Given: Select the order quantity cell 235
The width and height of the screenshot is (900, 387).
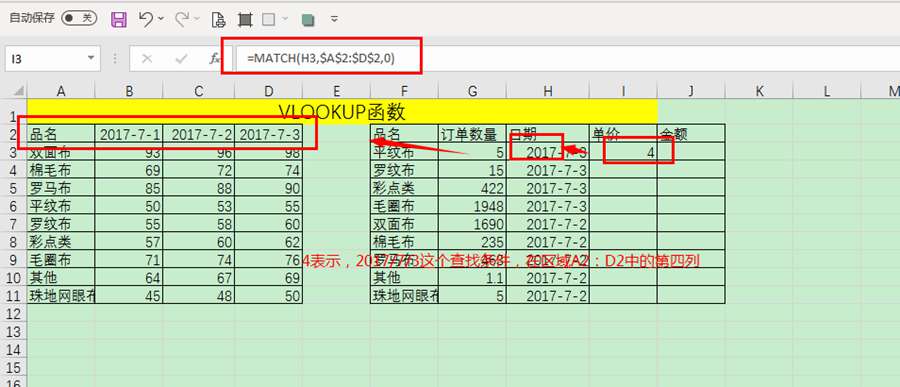Looking at the screenshot, I should [x=472, y=242].
